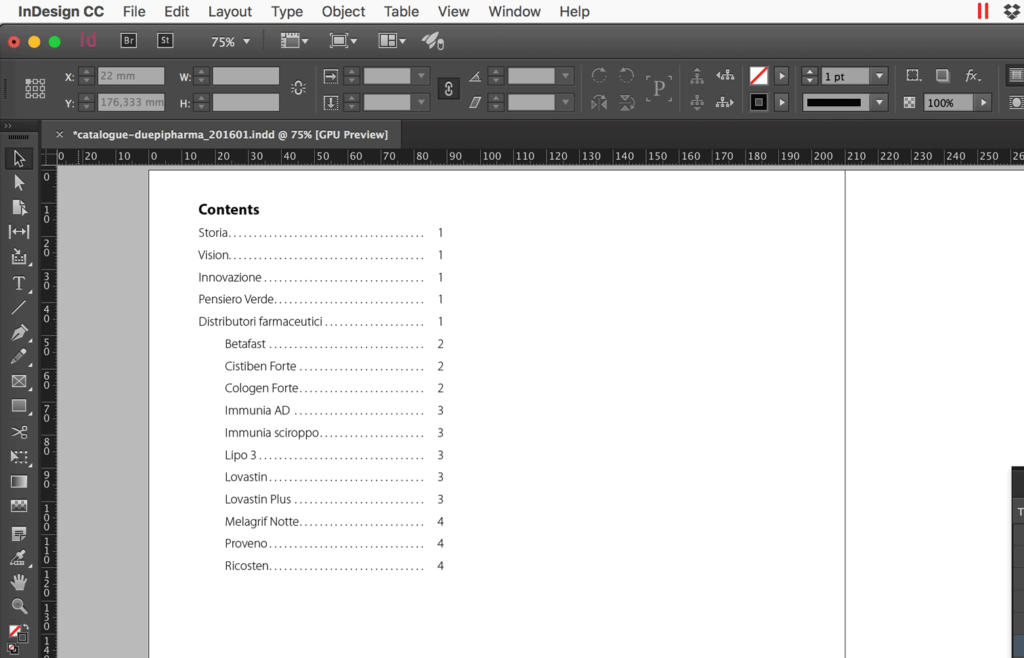The image size is (1024, 658).
Task: Open the Object menu
Action: [343, 11]
